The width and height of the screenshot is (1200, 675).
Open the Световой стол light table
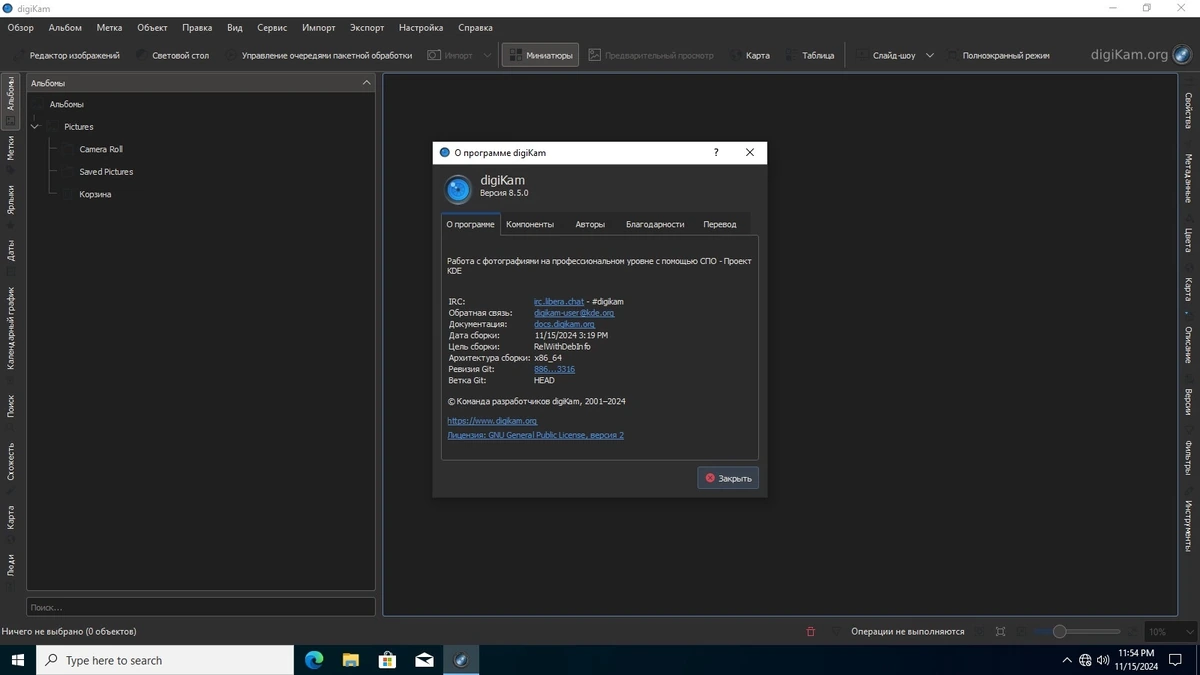point(172,56)
